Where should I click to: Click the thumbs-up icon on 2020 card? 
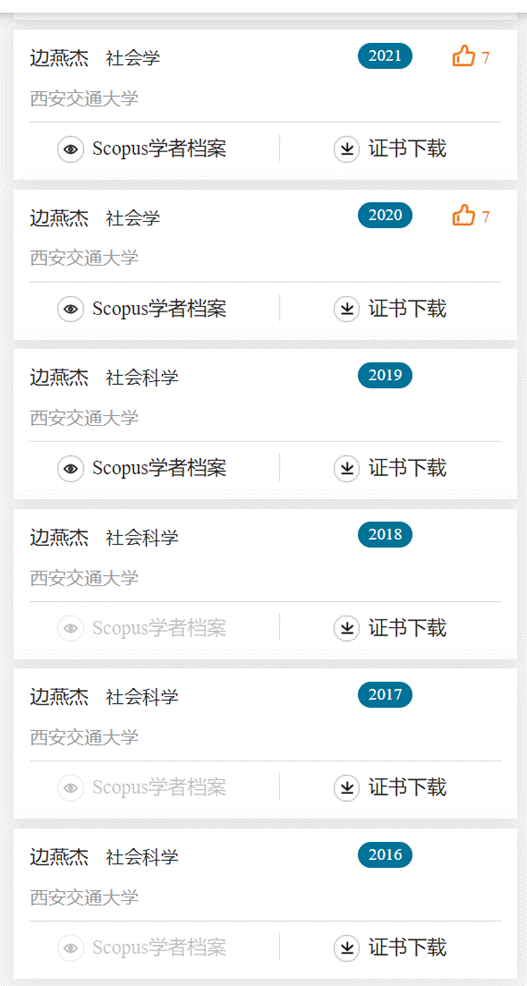pyautogui.click(x=463, y=216)
